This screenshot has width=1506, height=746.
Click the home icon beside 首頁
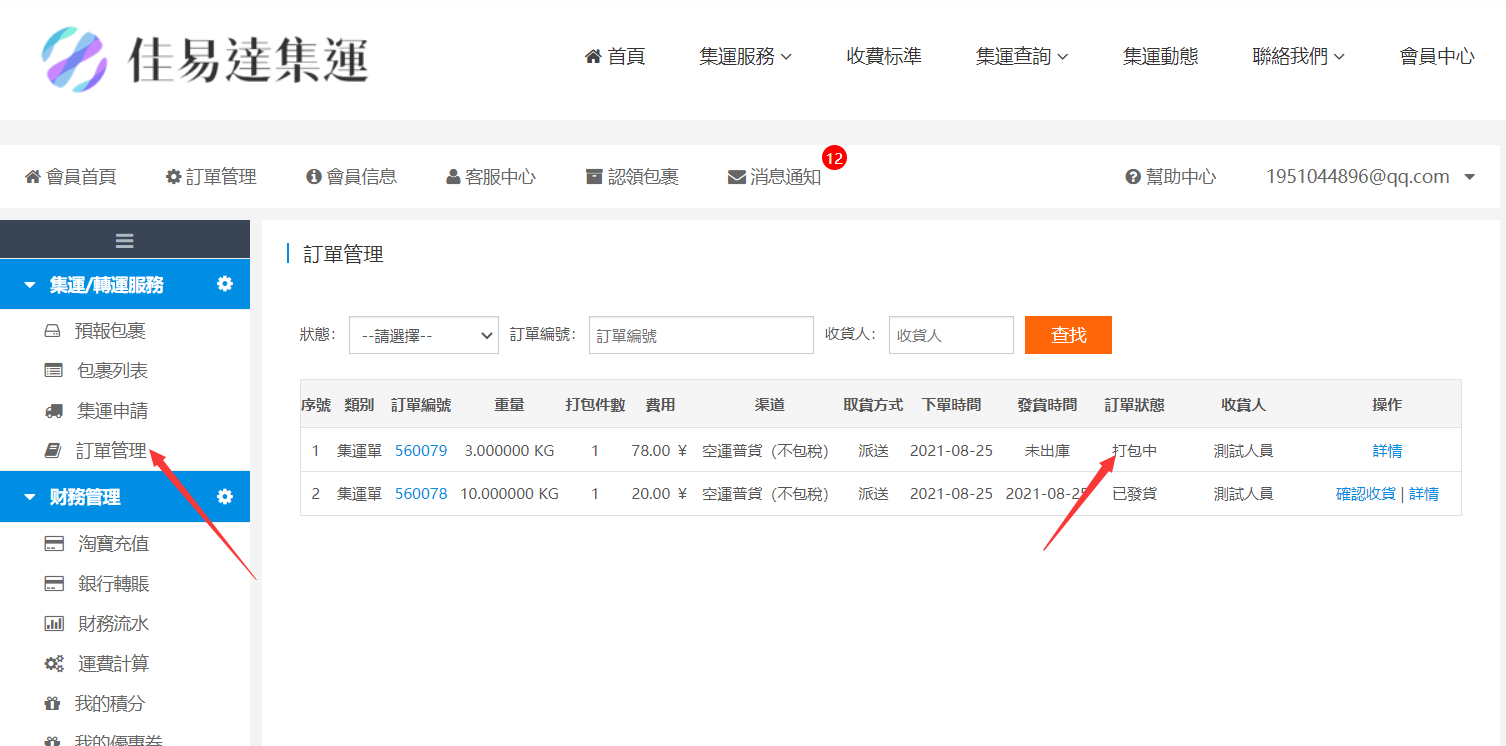(x=593, y=56)
